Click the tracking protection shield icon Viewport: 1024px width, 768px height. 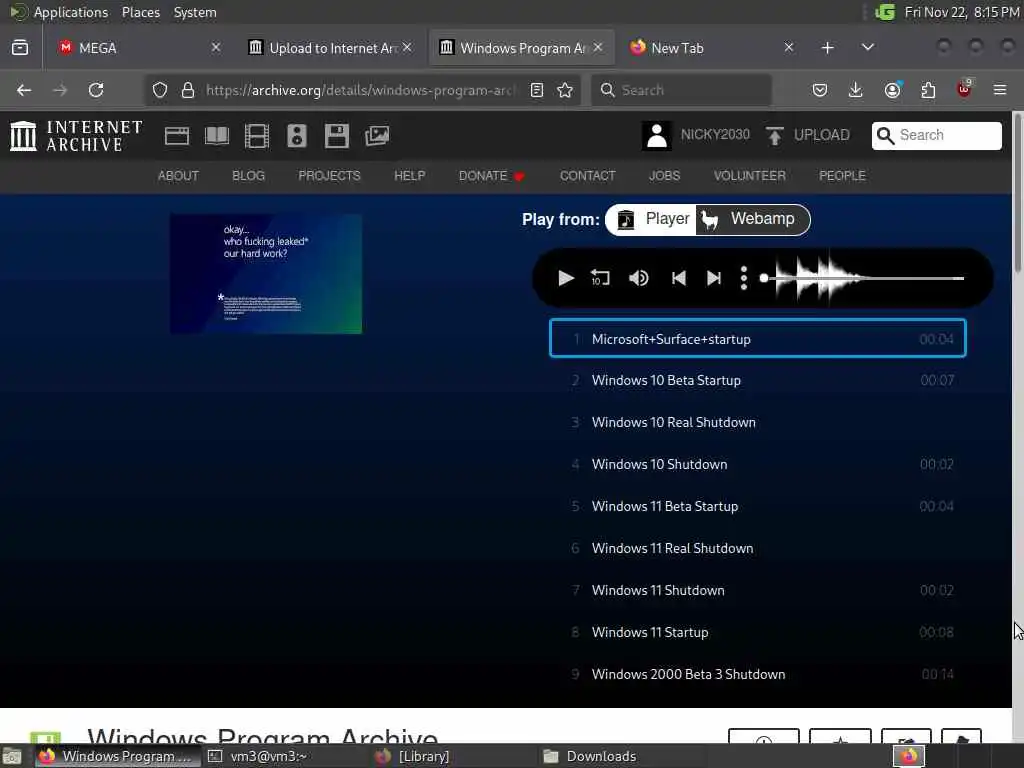pos(160,90)
